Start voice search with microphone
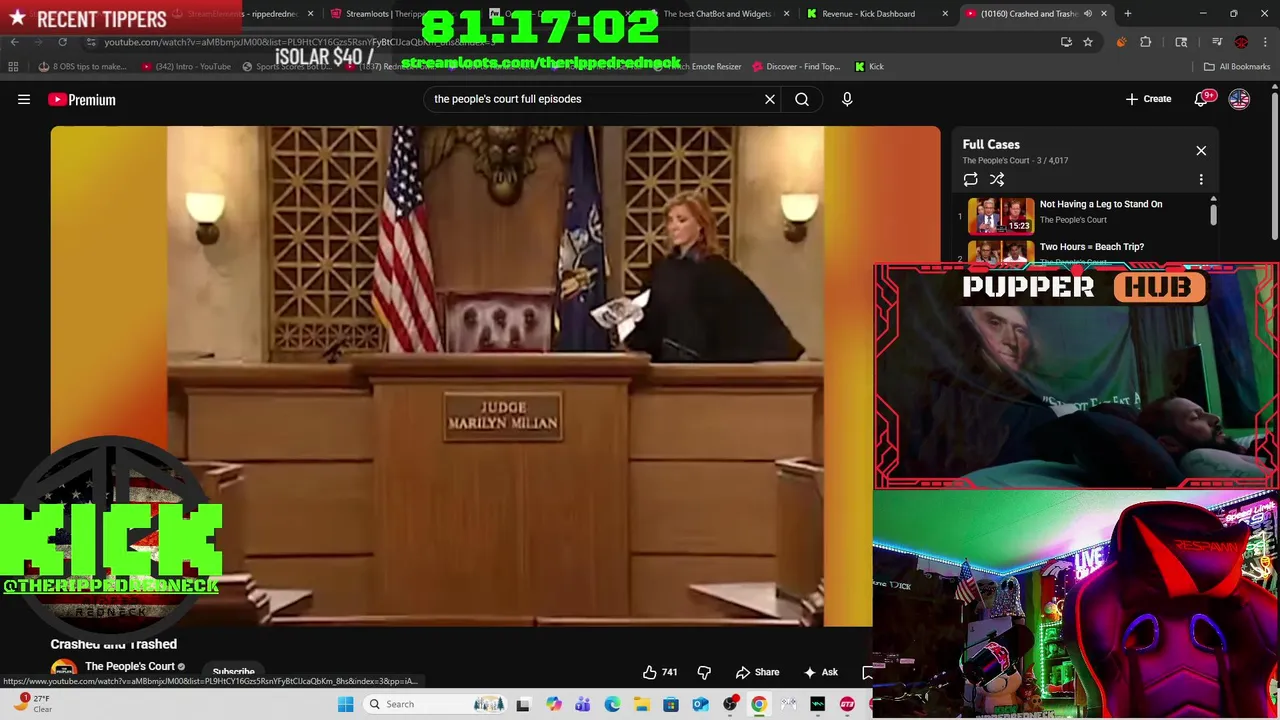The image size is (1280, 720). [847, 99]
